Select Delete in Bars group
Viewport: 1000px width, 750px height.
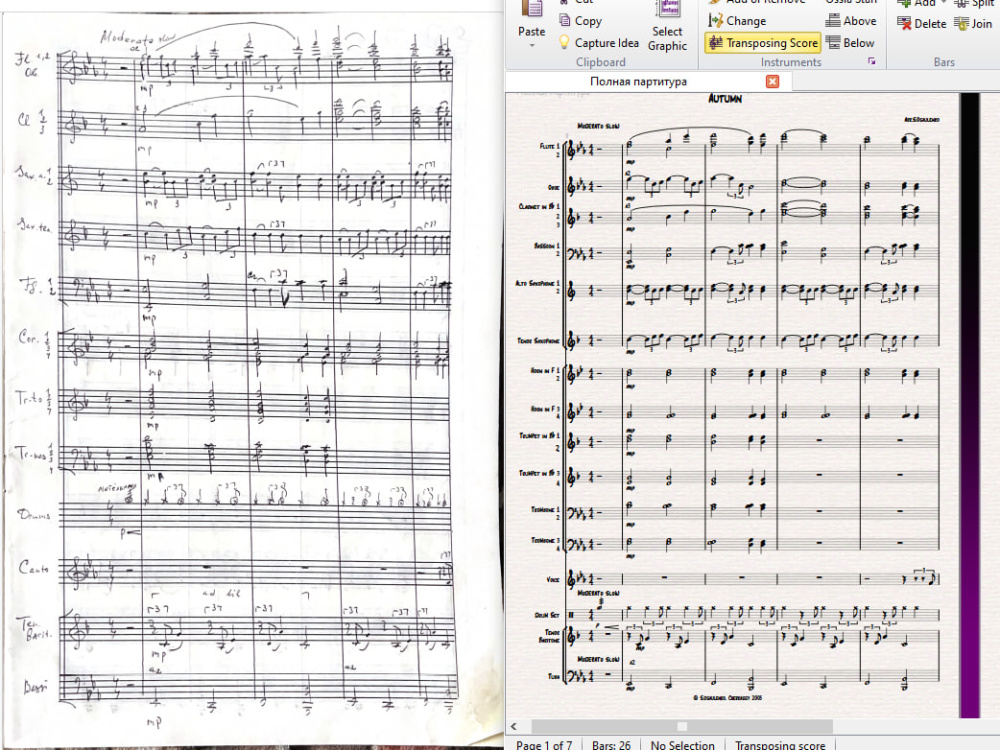point(930,24)
